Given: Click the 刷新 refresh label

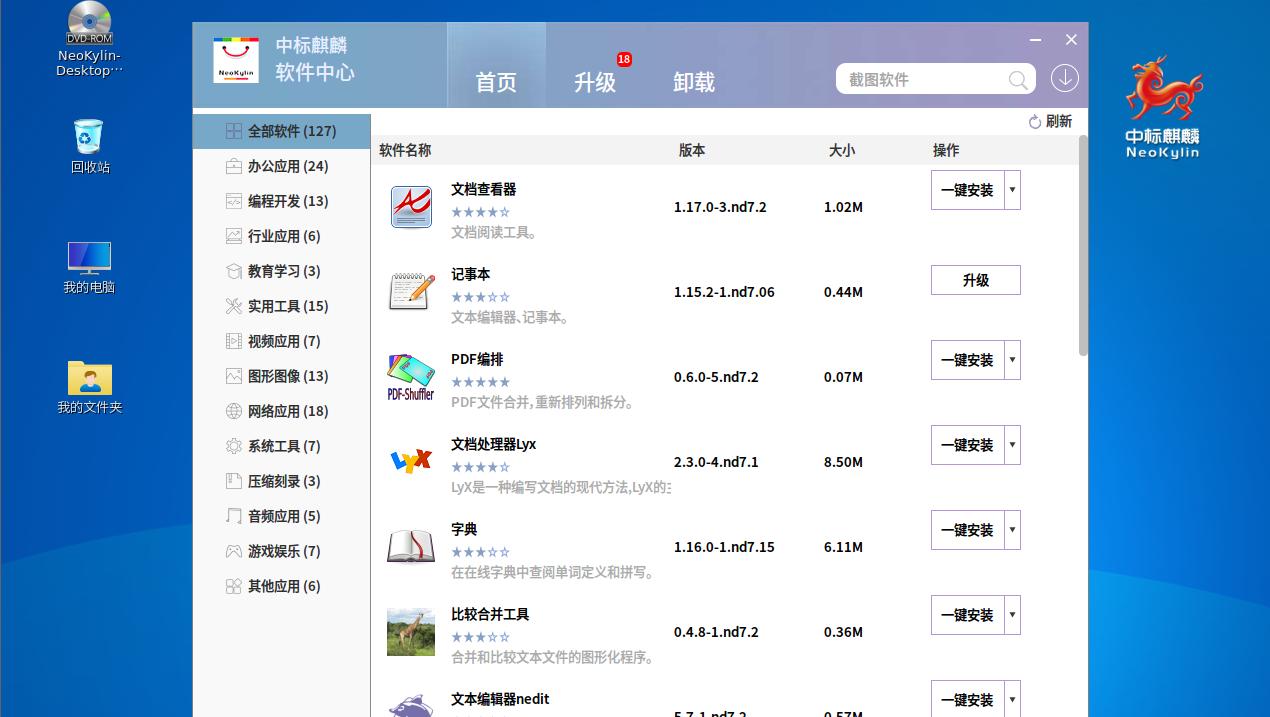Looking at the screenshot, I should [x=1059, y=122].
